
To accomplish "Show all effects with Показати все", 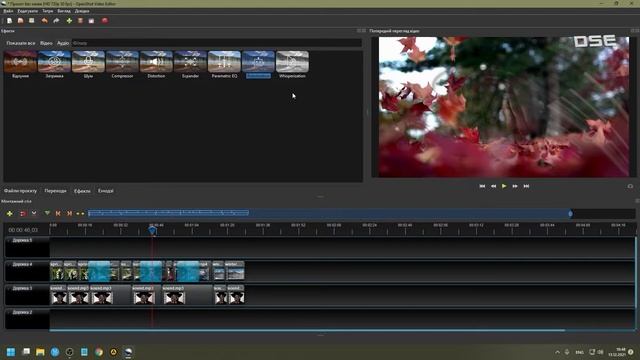I will pos(21,43).
